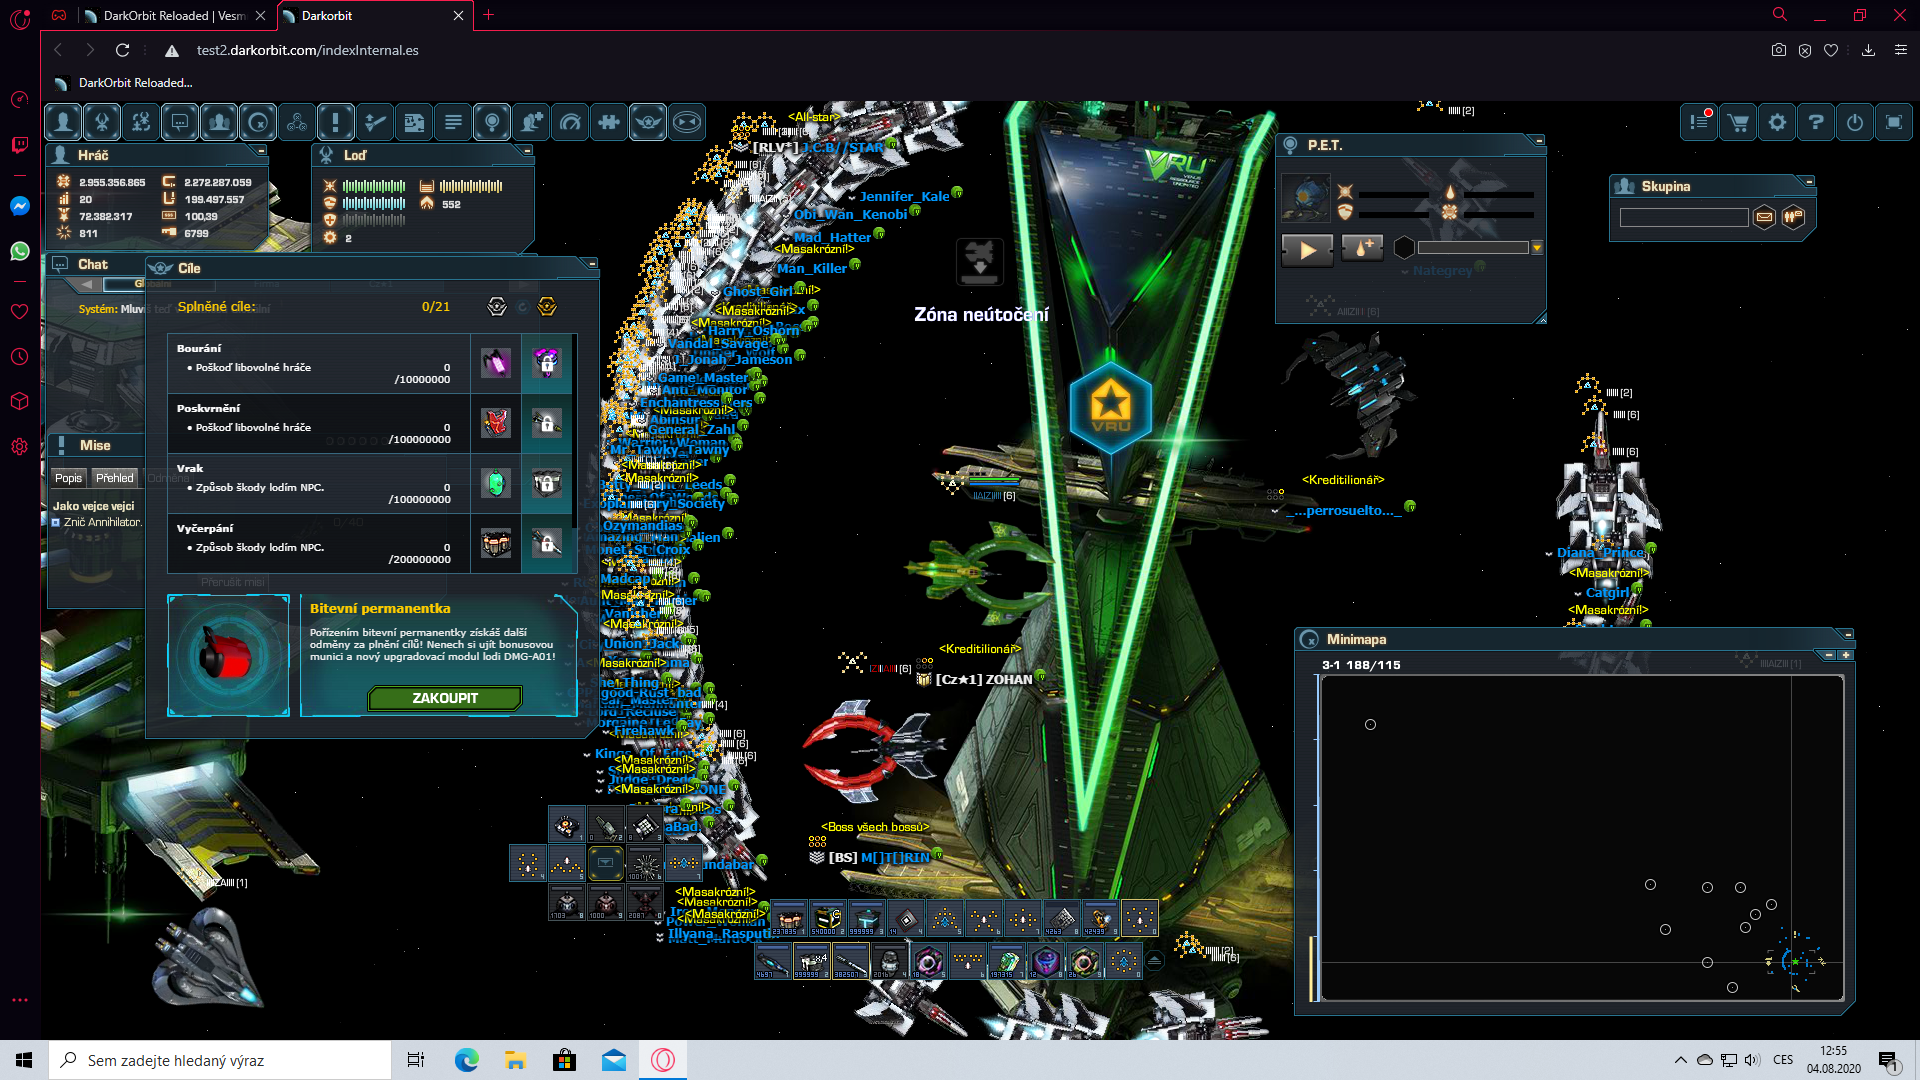Minimize the Skupina panel

pos(1809,181)
